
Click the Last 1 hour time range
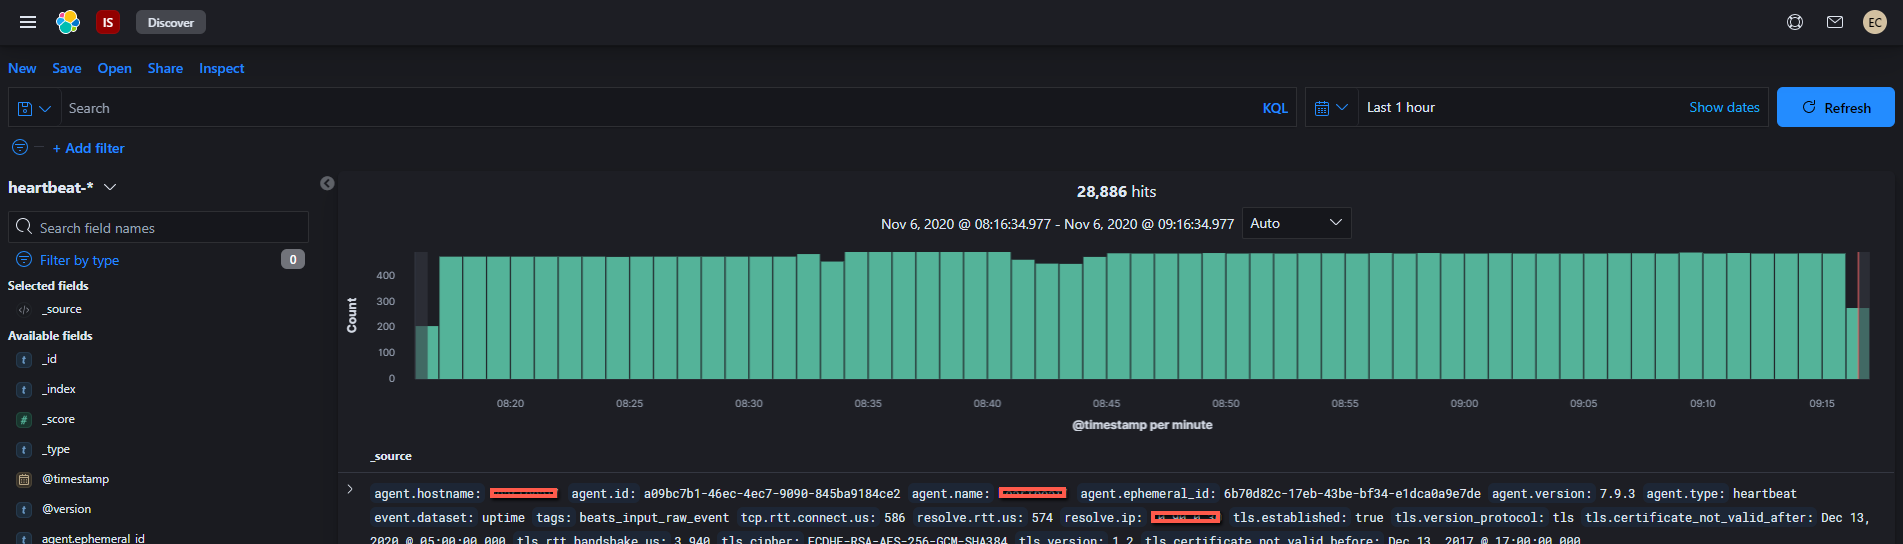(x=1401, y=107)
